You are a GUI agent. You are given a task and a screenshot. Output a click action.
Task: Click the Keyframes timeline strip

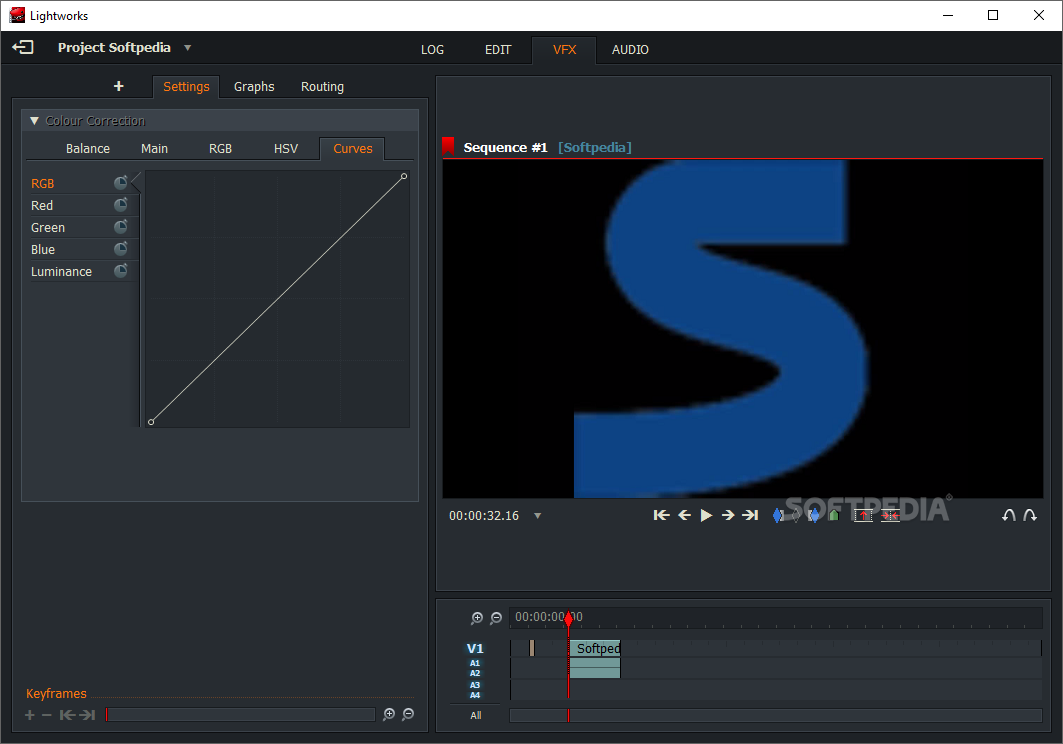coord(241,715)
